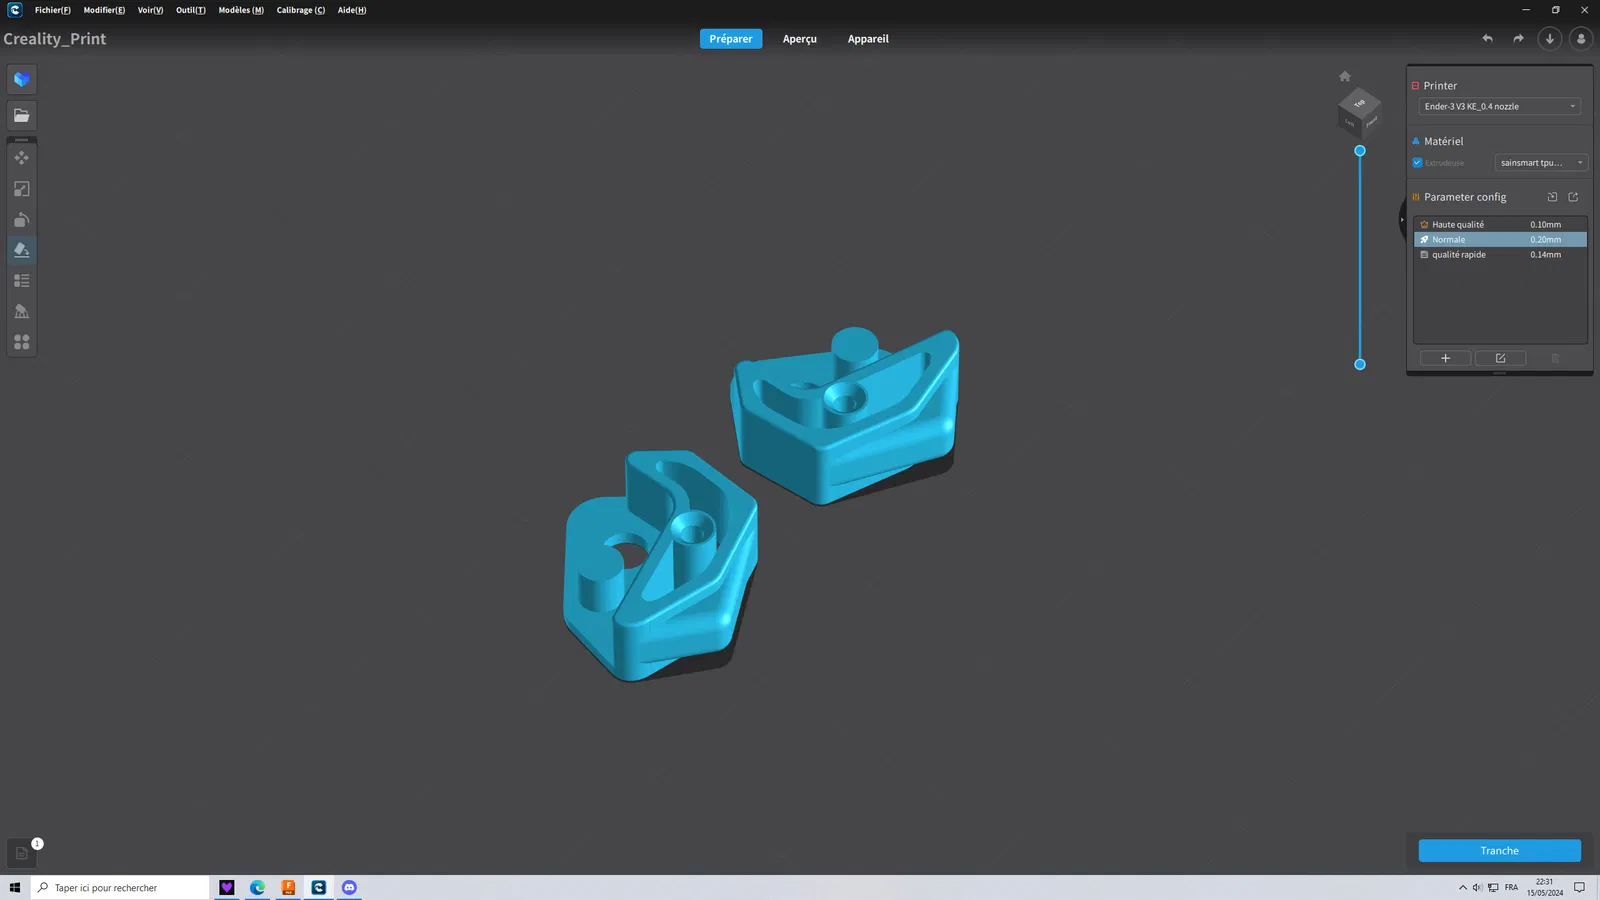This screenshot has width=1600, height=900.
Task: Switch to the Préparer tab
Action: tap(731, 39)
